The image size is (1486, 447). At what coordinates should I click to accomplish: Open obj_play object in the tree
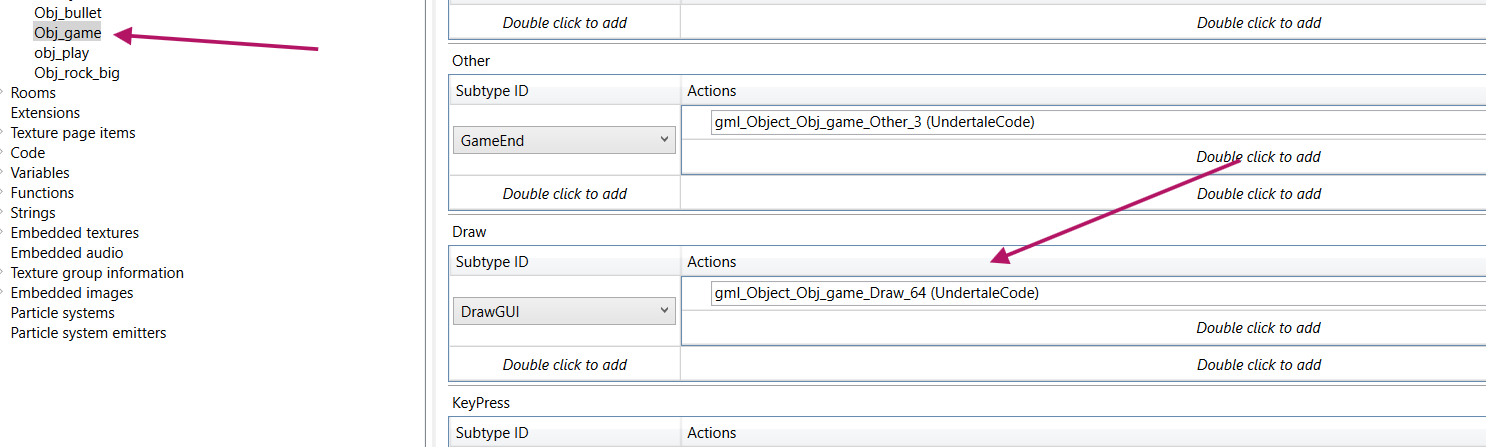point(62,53)
